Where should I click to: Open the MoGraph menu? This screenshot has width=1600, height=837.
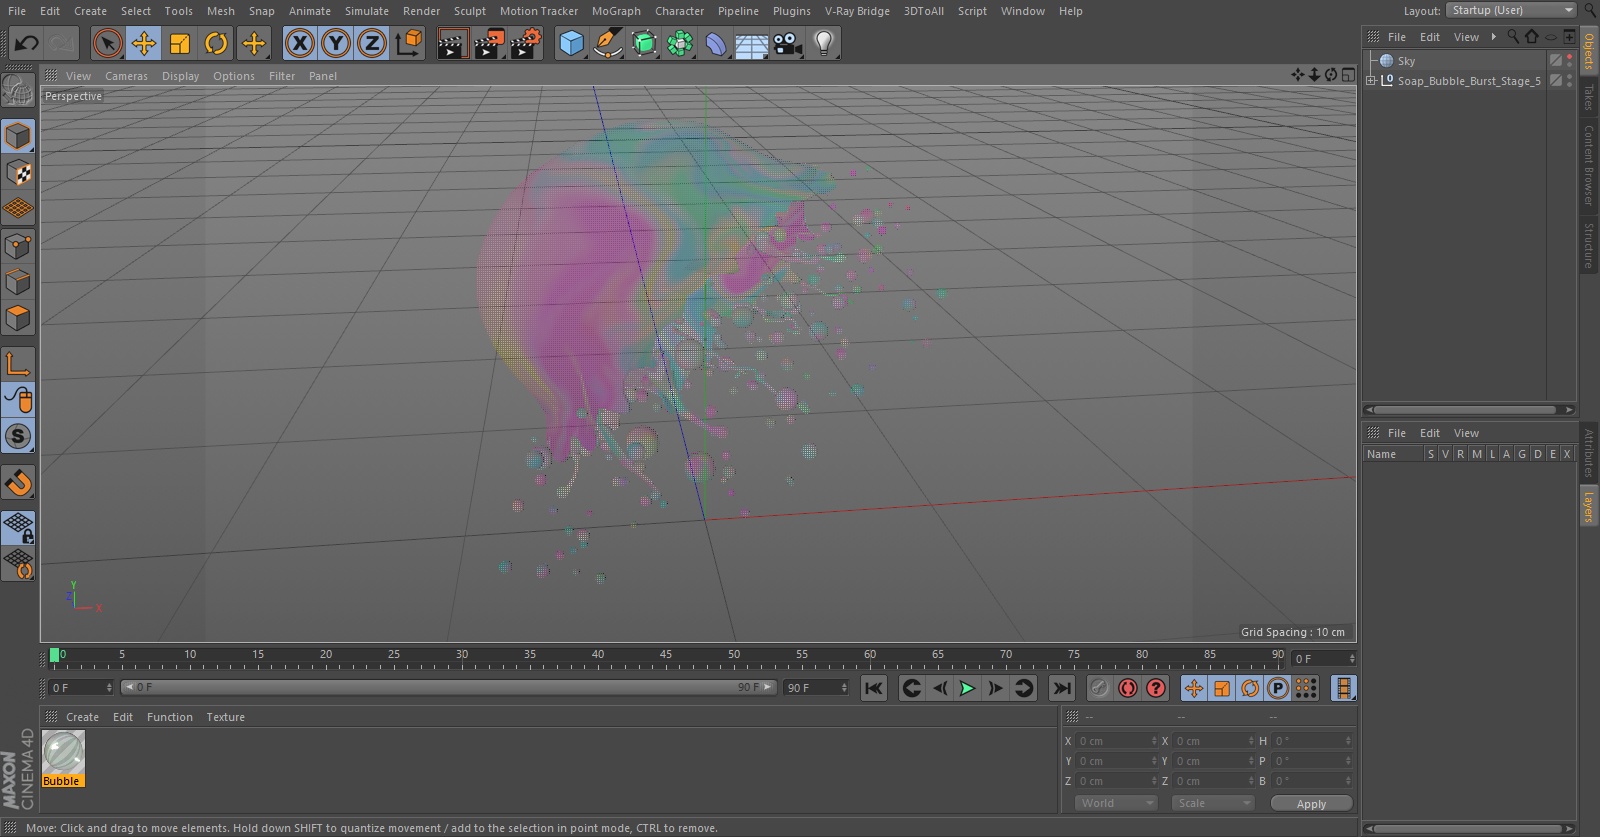tap(616, 11)
